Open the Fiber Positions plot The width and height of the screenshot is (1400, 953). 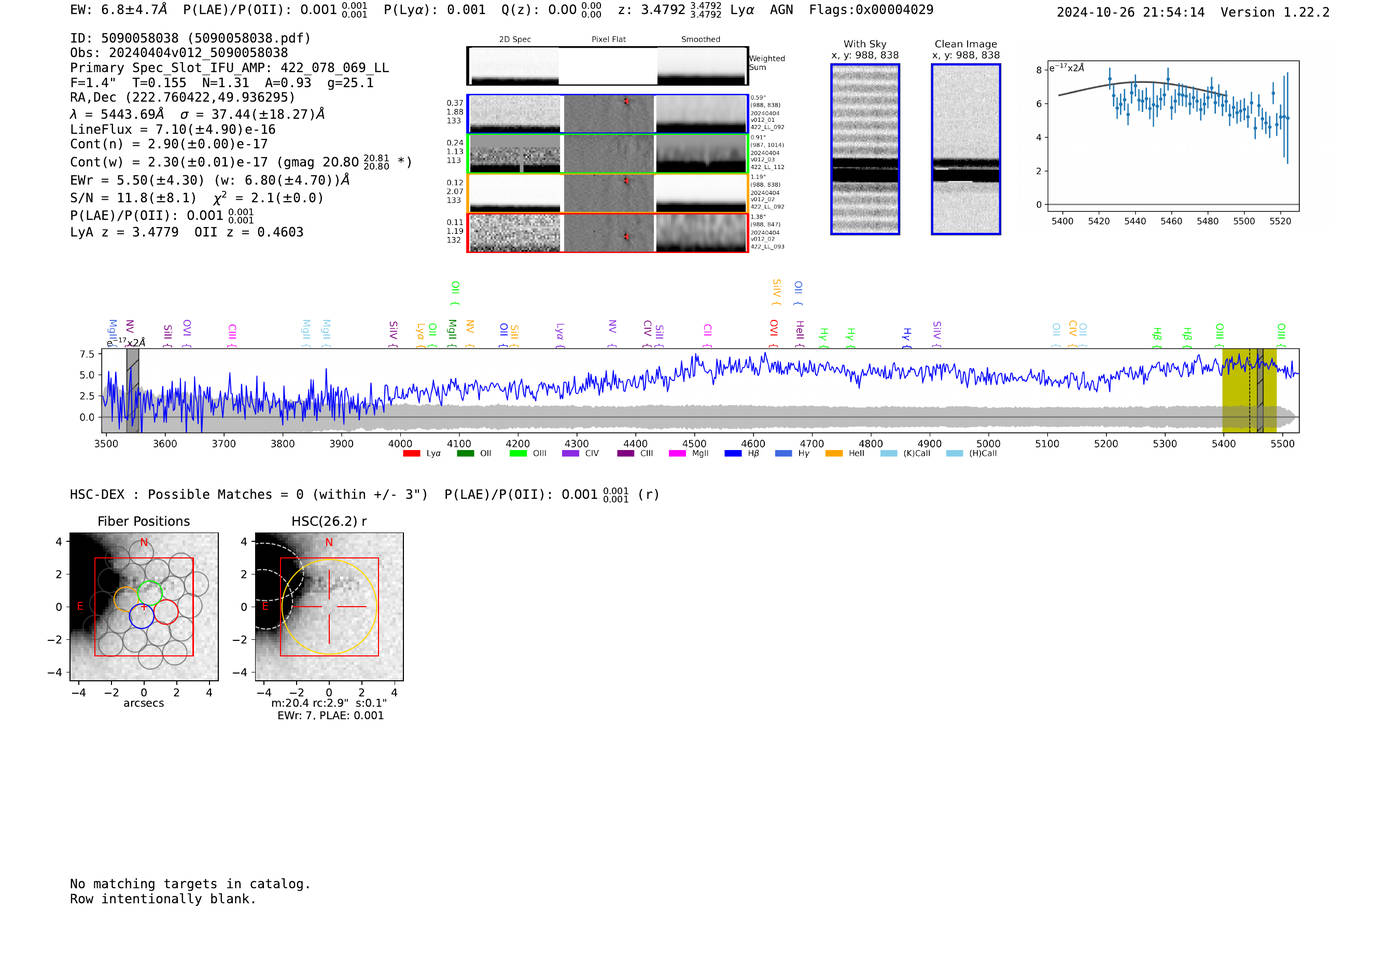[144, 607]
